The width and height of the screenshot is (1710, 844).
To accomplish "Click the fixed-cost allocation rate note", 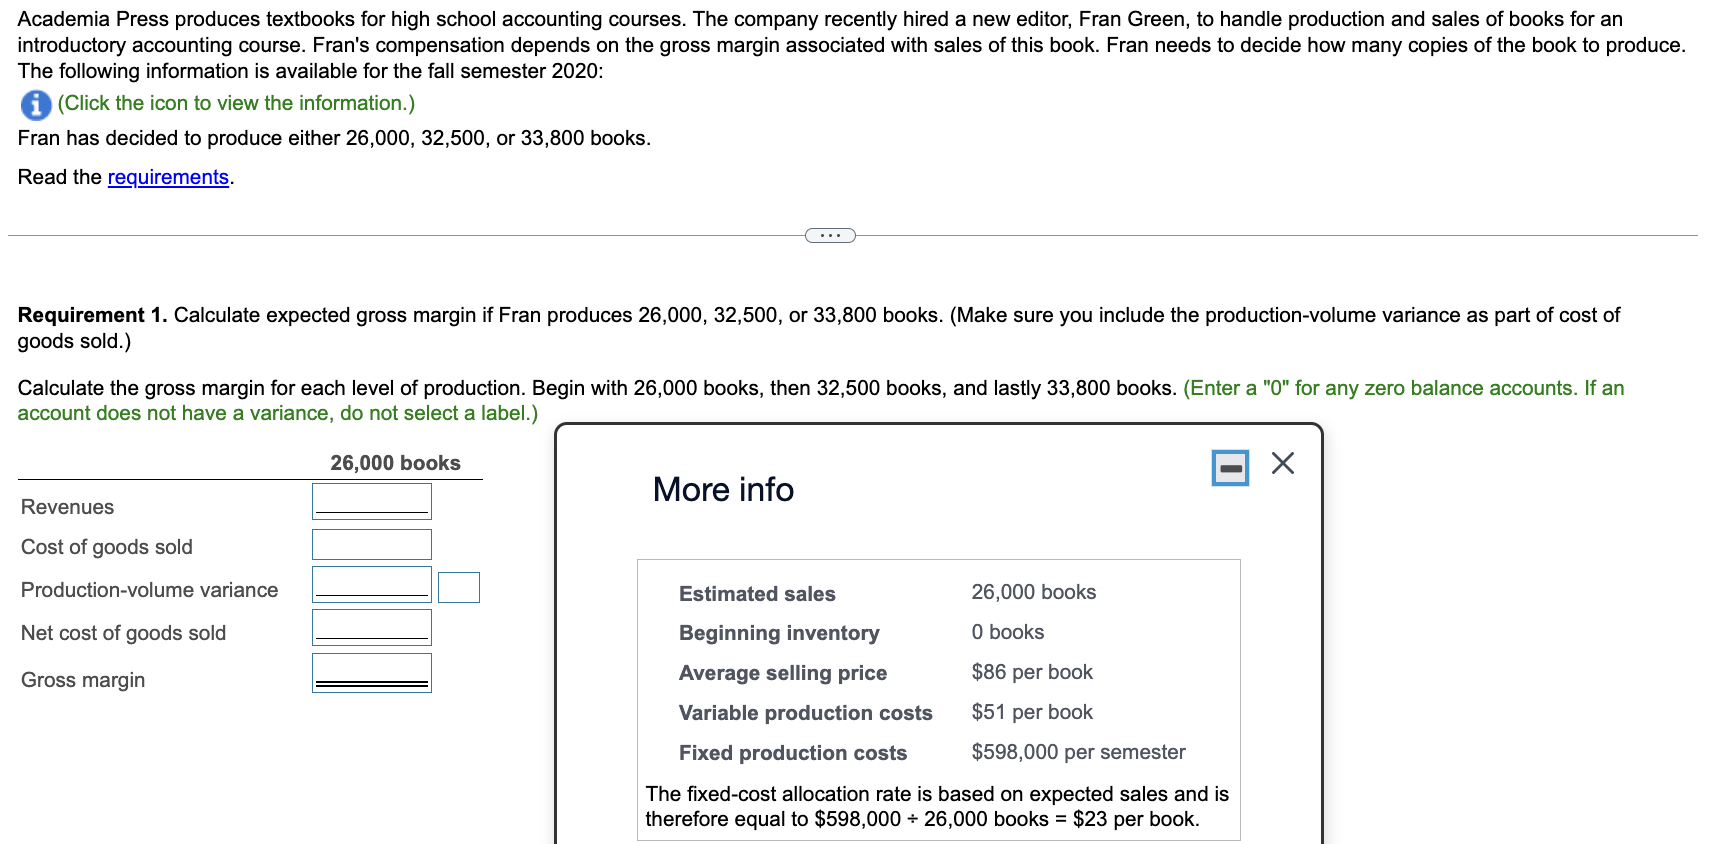I will point(937,806).
